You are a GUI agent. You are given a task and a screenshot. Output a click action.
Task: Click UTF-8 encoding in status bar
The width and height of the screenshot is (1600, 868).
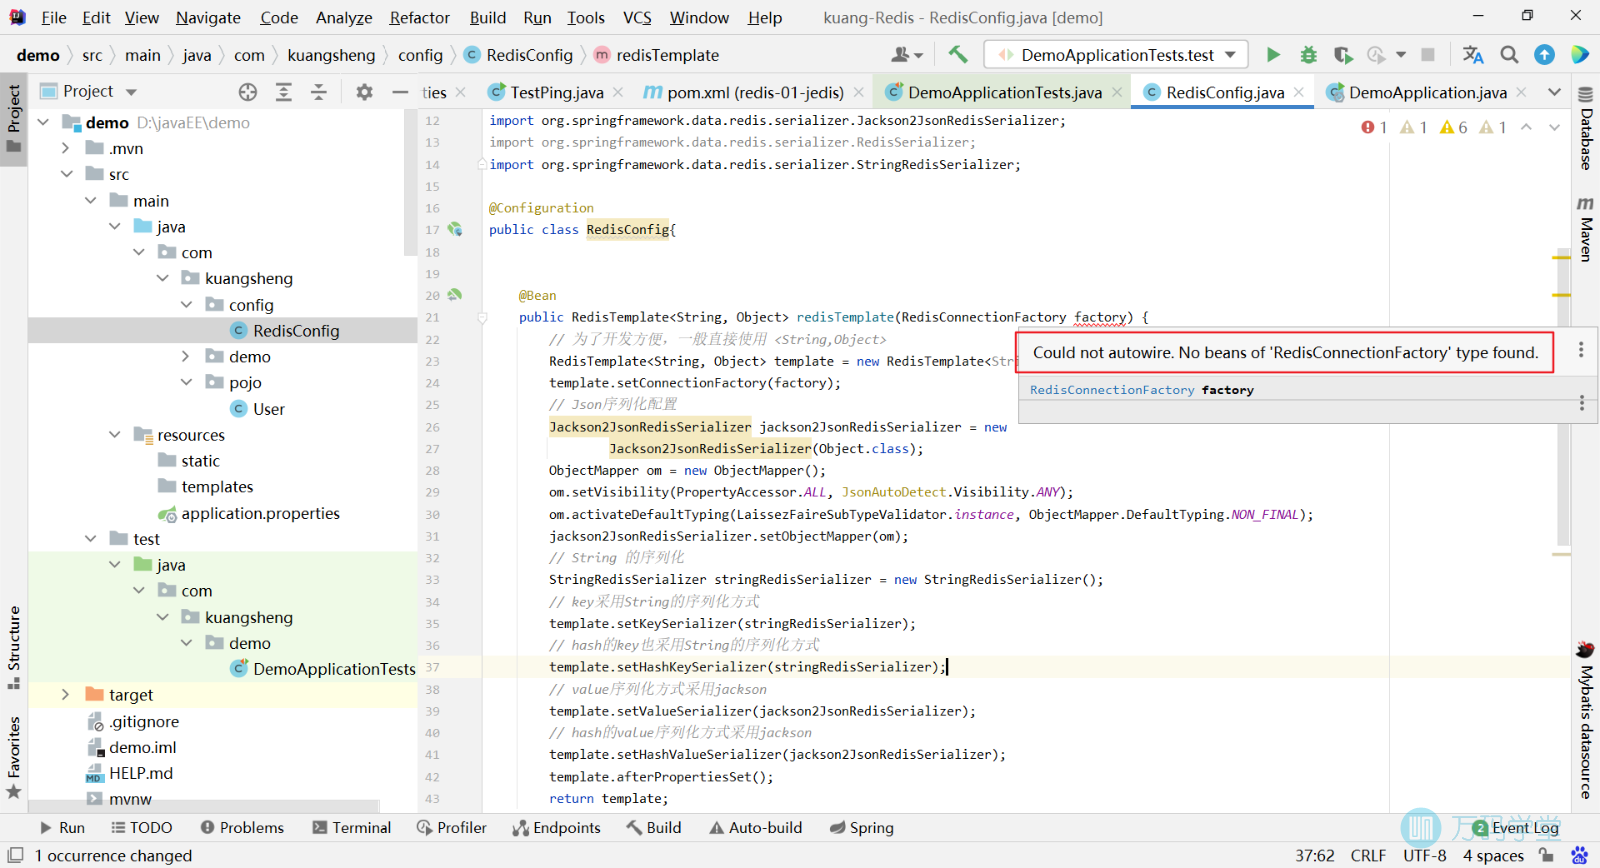[x=1424, y=855]
